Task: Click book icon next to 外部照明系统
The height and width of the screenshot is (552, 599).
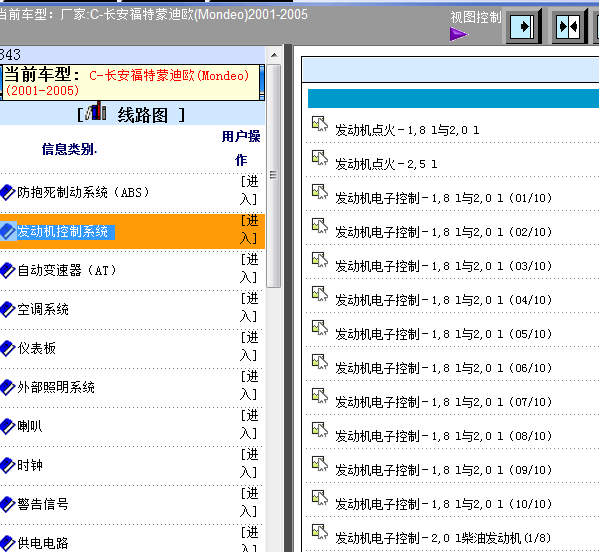Action: pyautogui.click(x=7, y=387)
